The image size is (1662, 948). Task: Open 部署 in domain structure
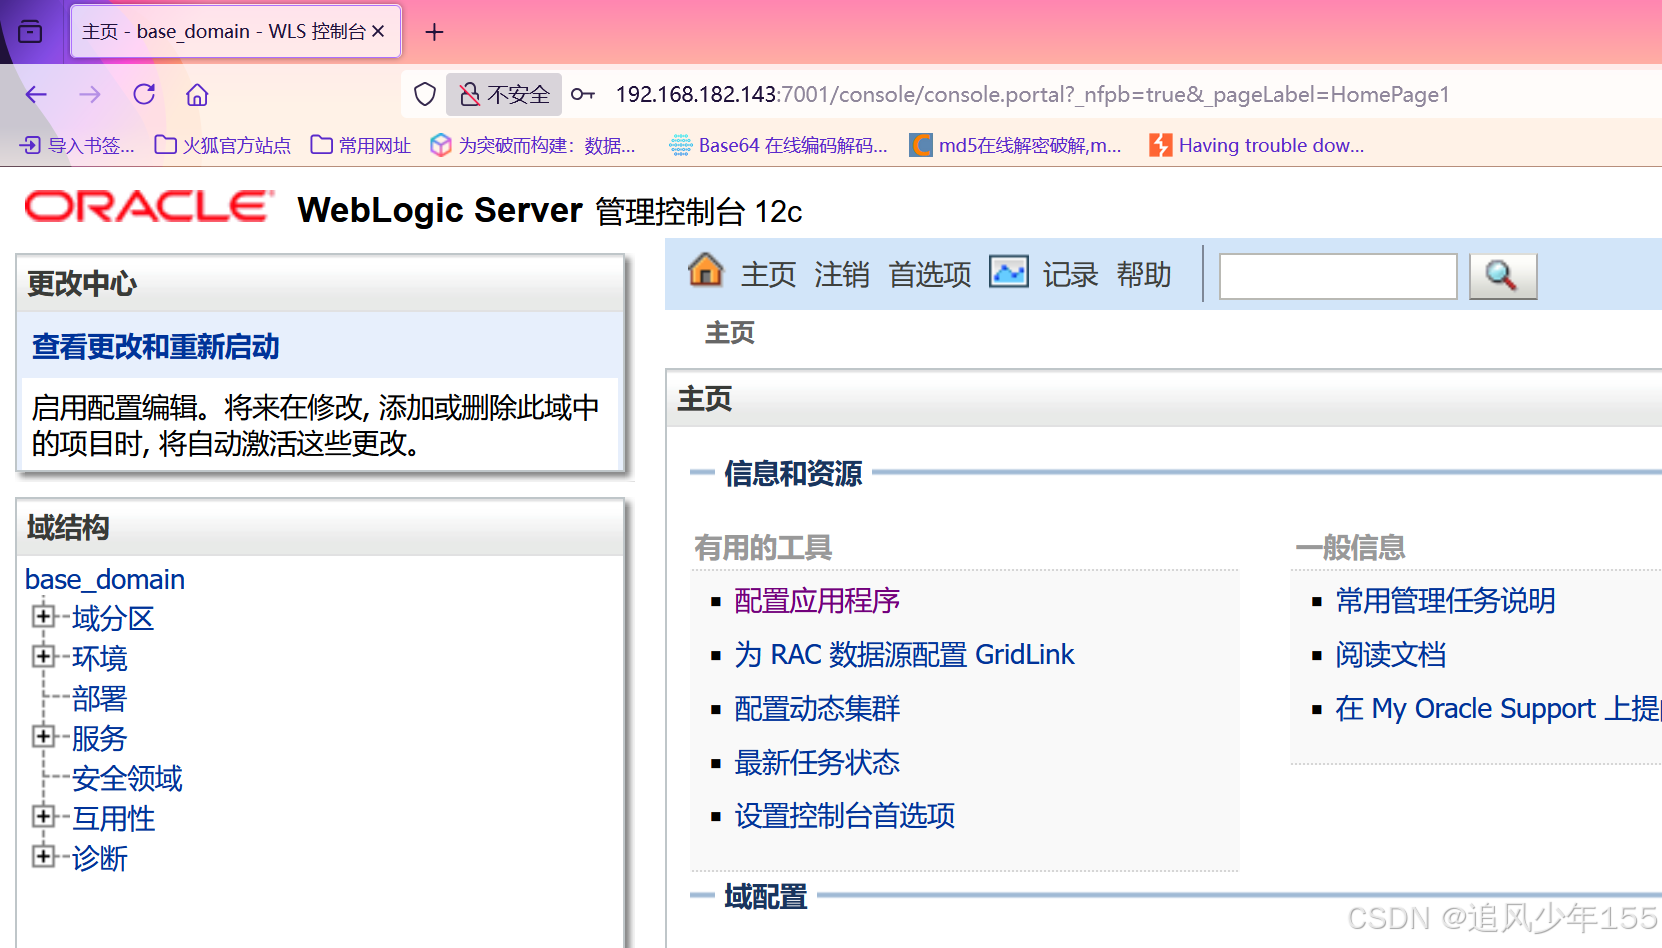click(x=100, y=699)
